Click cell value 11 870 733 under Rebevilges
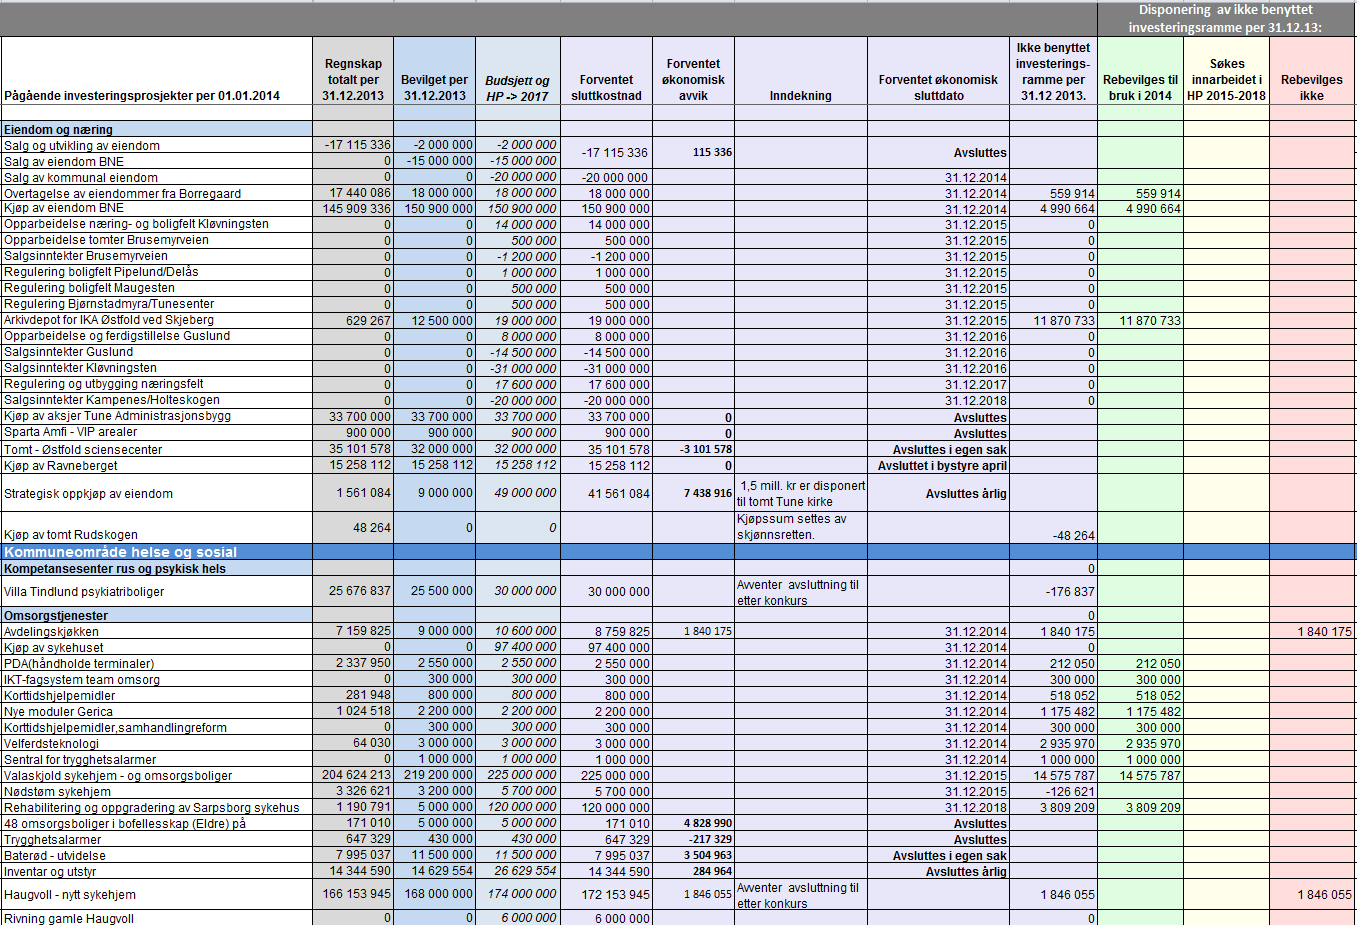1357x925 pixels. (1150, 321)
